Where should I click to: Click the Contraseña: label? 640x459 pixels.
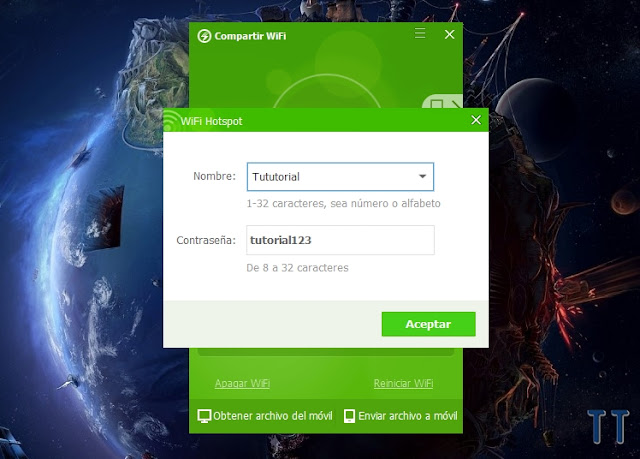click(206, 240)
